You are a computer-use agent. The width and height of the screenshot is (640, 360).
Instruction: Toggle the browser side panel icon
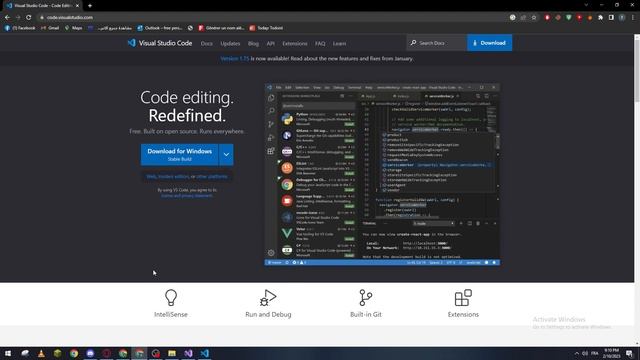tap(611, 18)
